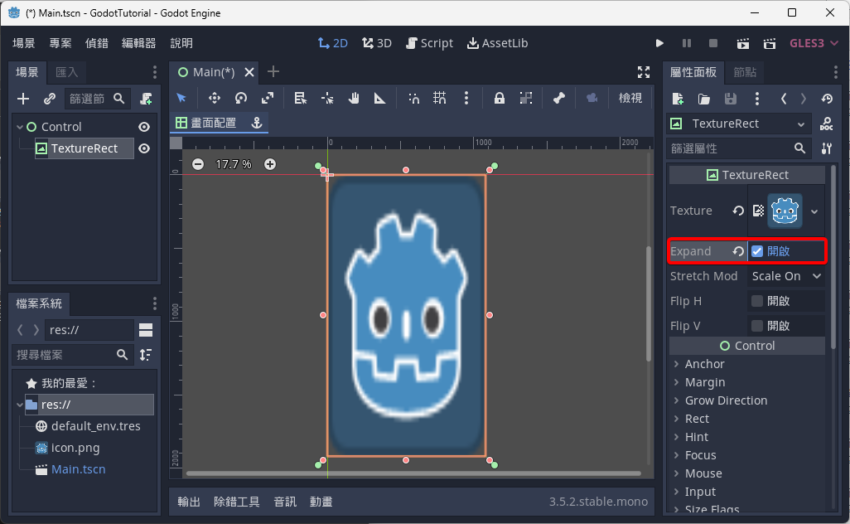Open the anchor presets icon
This screenshot has height=524, width=850.
click(x=257, y=123)
